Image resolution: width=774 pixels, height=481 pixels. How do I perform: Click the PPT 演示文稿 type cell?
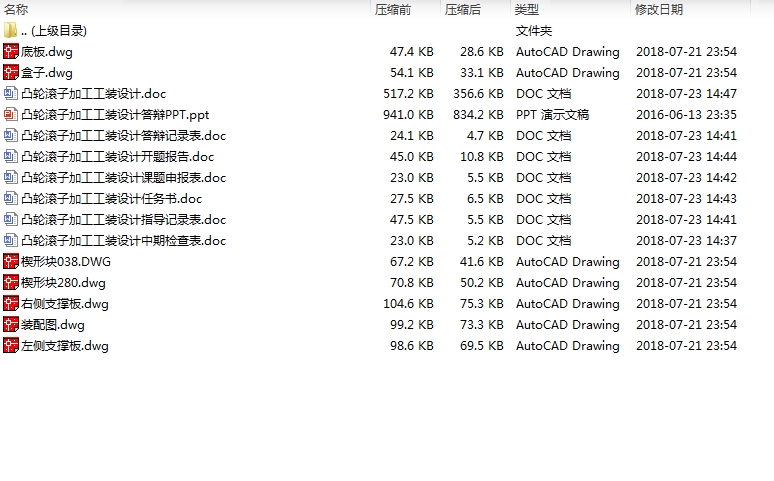pos(552,115)
